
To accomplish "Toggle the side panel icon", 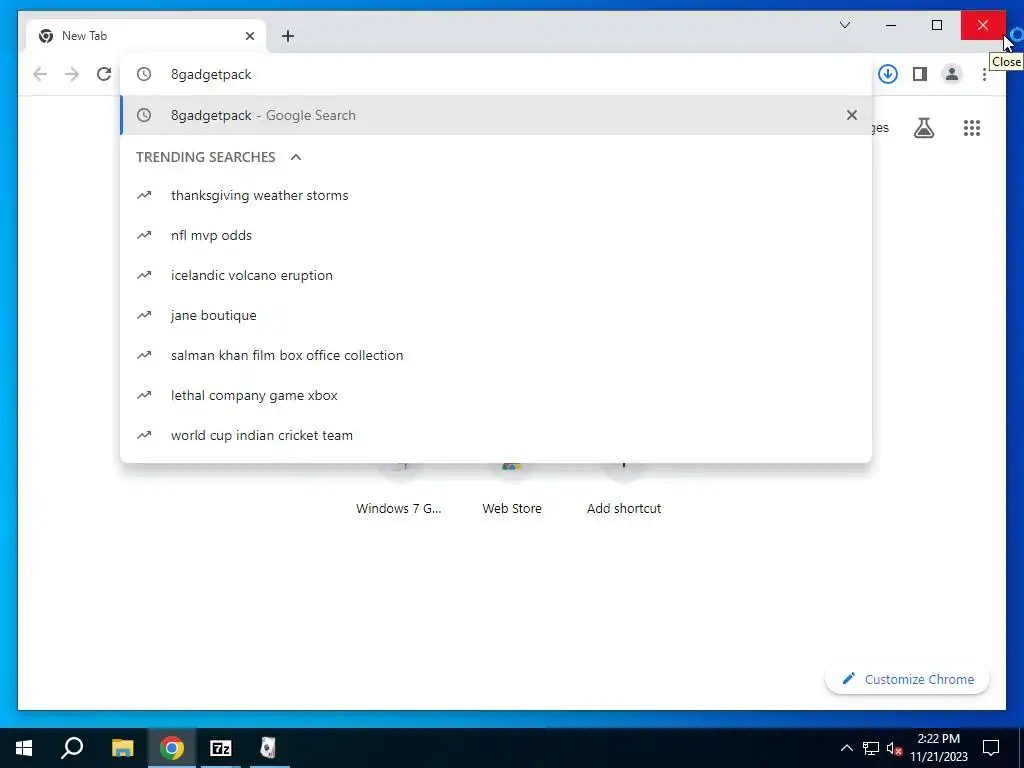I will point(920,74).
